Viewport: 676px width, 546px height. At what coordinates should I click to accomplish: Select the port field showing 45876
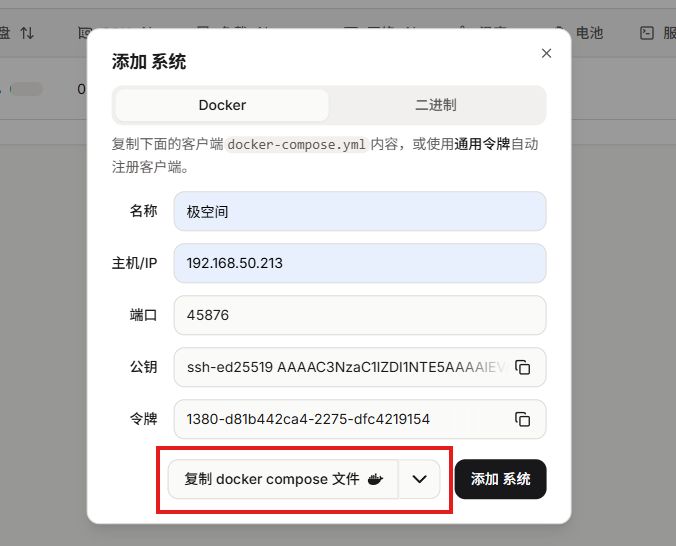359,315
